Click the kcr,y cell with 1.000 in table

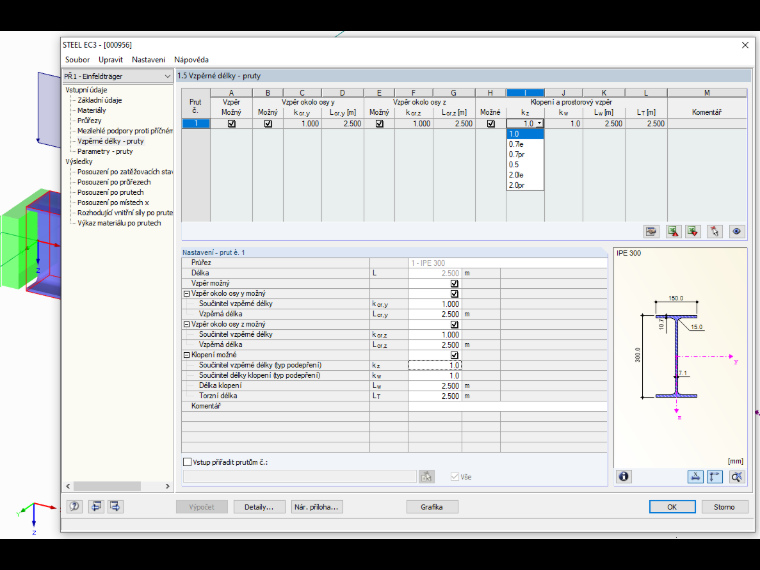[302, 124]
